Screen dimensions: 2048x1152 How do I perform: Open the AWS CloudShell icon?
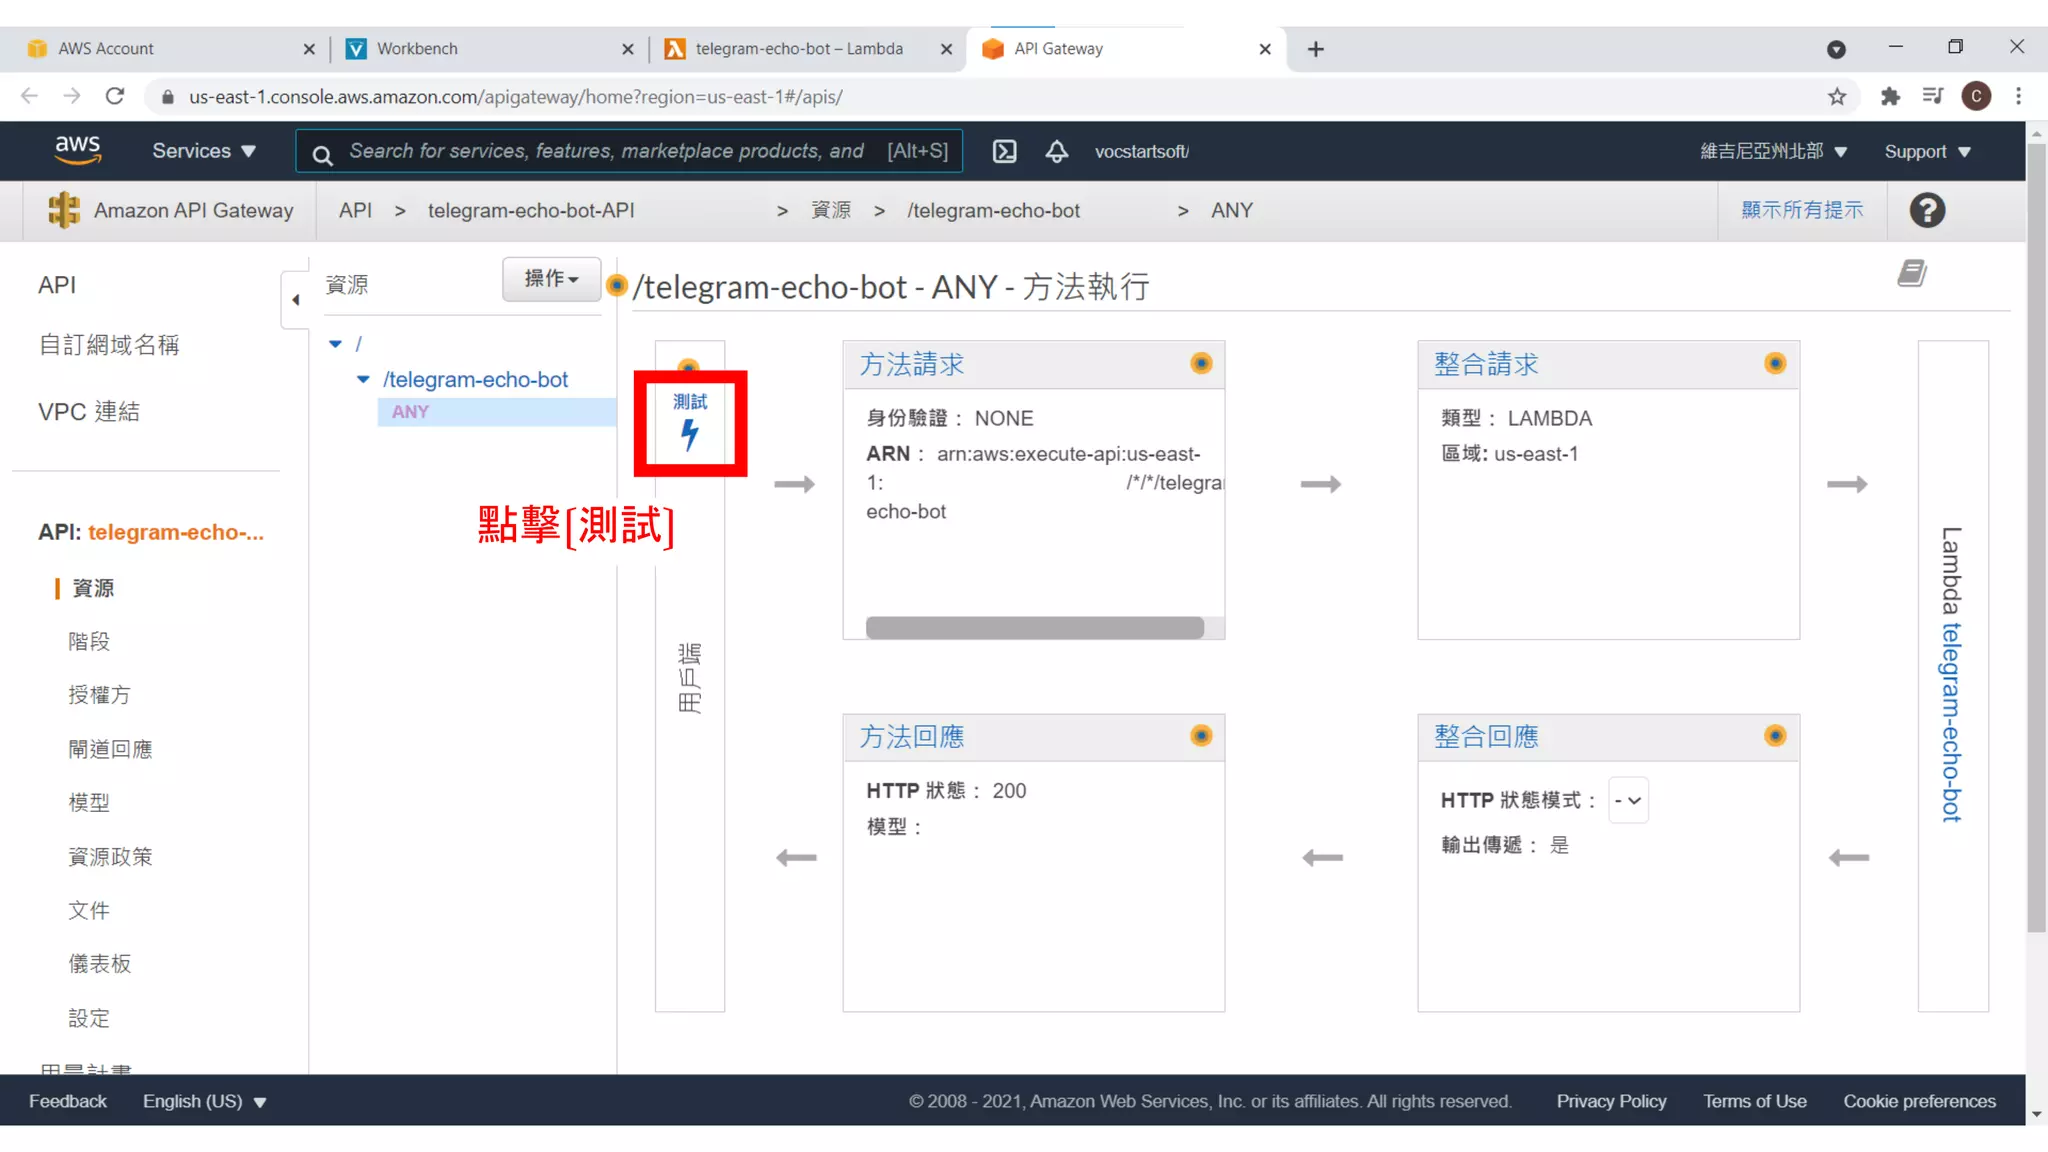1004,151
